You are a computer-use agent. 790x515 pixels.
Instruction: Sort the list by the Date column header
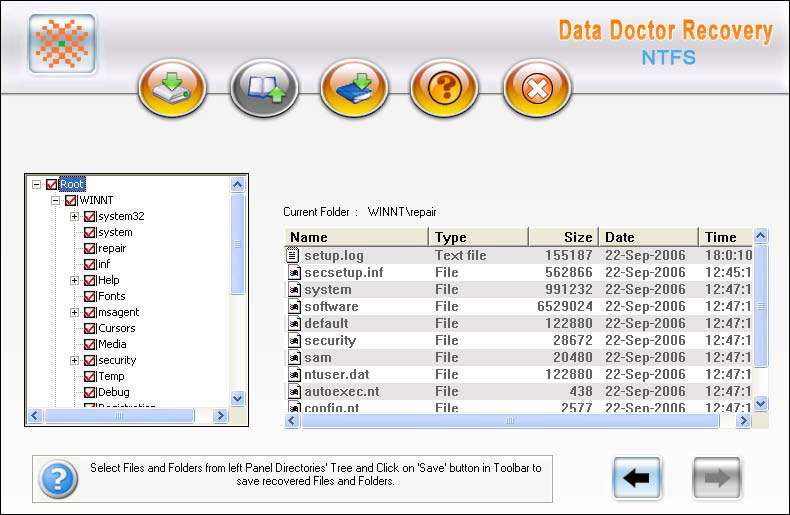(649, 237)
